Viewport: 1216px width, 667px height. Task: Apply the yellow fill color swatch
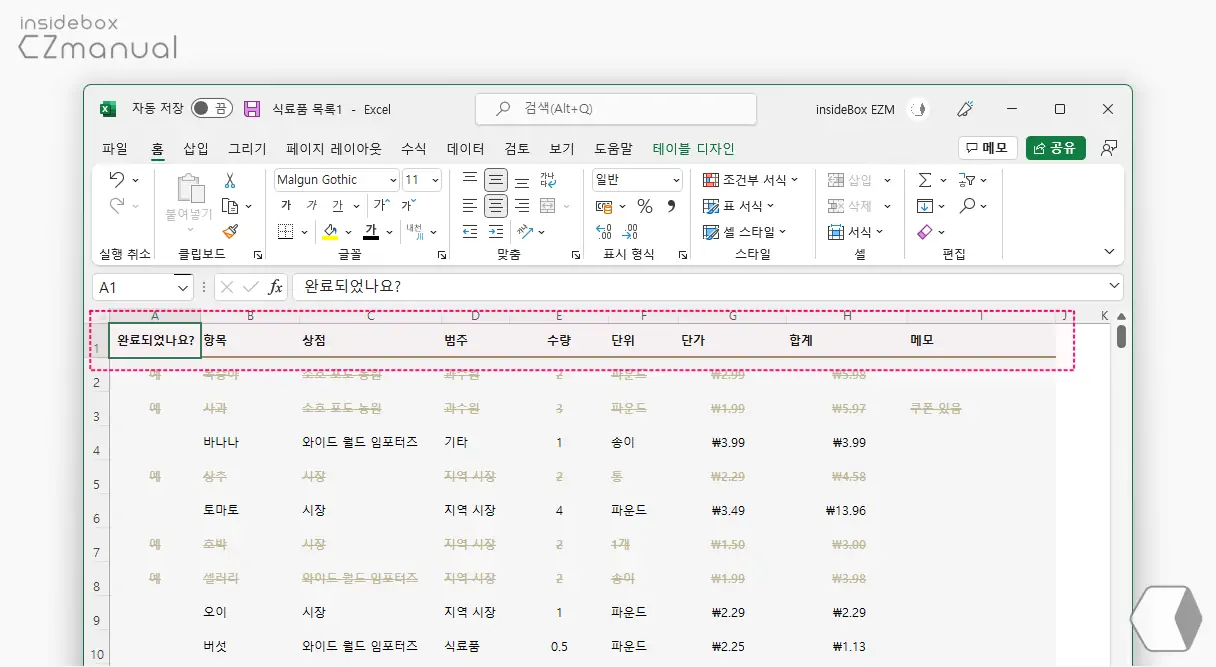point(330,232)
